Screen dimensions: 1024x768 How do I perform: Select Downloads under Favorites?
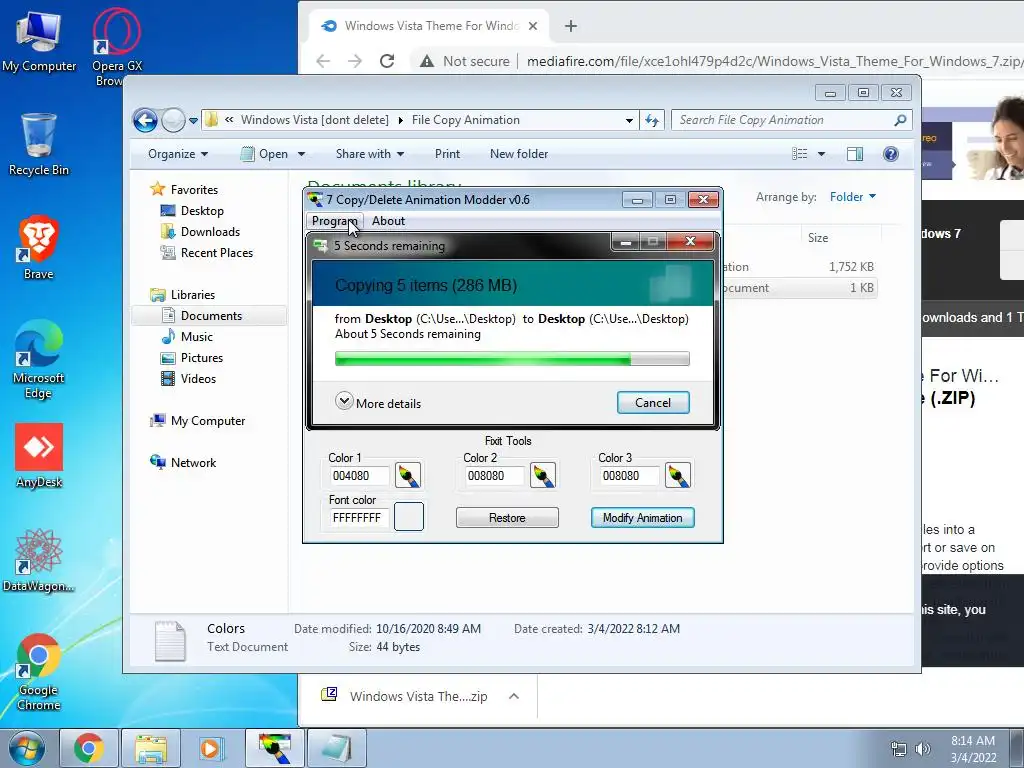pyautogui.click(x=210, y=232)
